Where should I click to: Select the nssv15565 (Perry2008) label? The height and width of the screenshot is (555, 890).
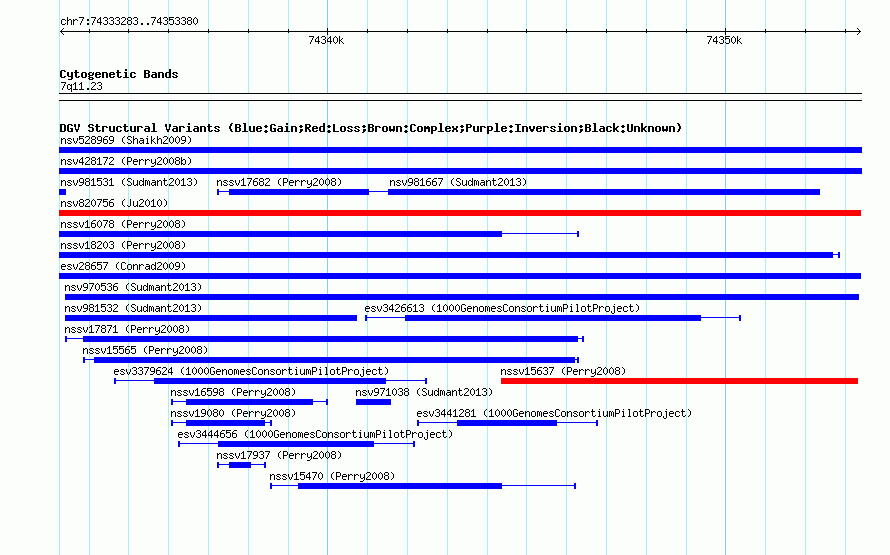(145, 350)
